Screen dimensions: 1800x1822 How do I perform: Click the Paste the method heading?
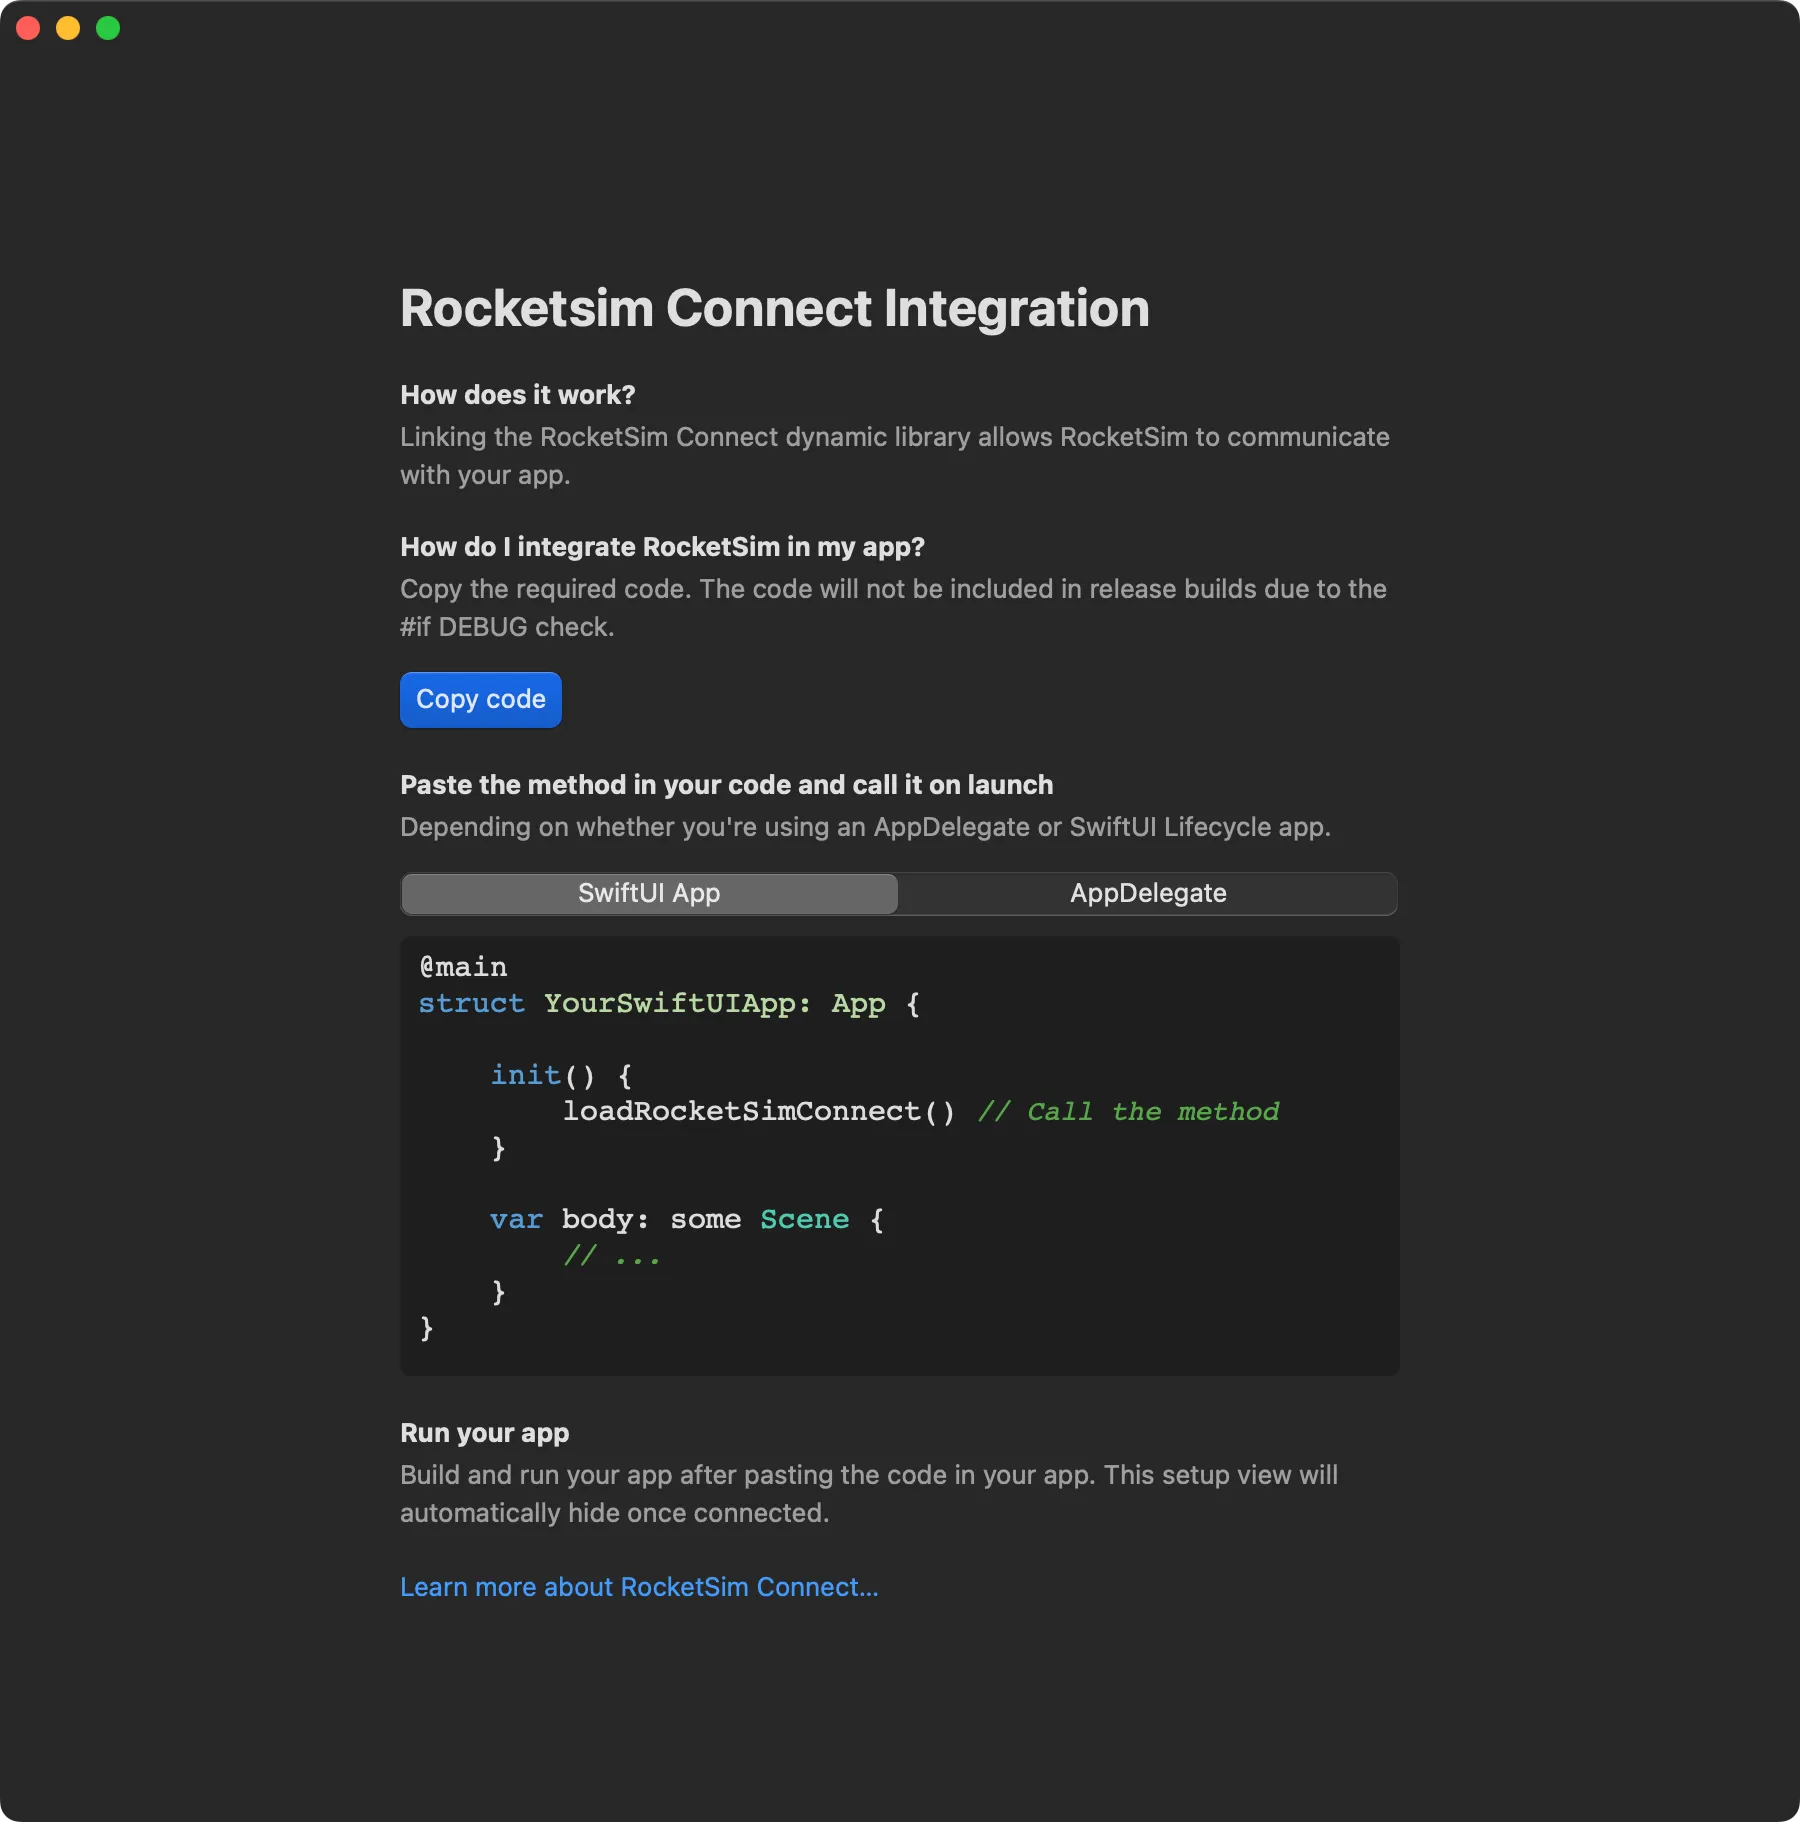pos(726,784)
